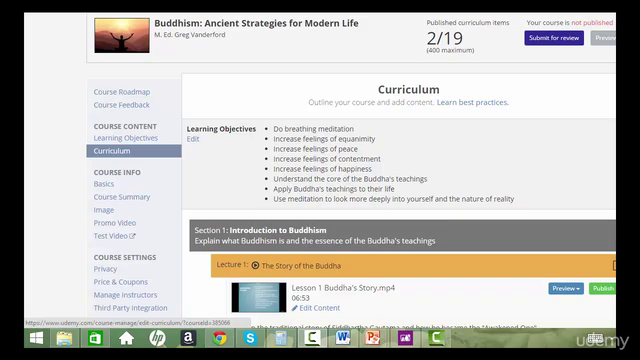Click Section 1 Introduction to Buddhism header
The width and height of the screenshot is (640, 360).
[402, 236]
